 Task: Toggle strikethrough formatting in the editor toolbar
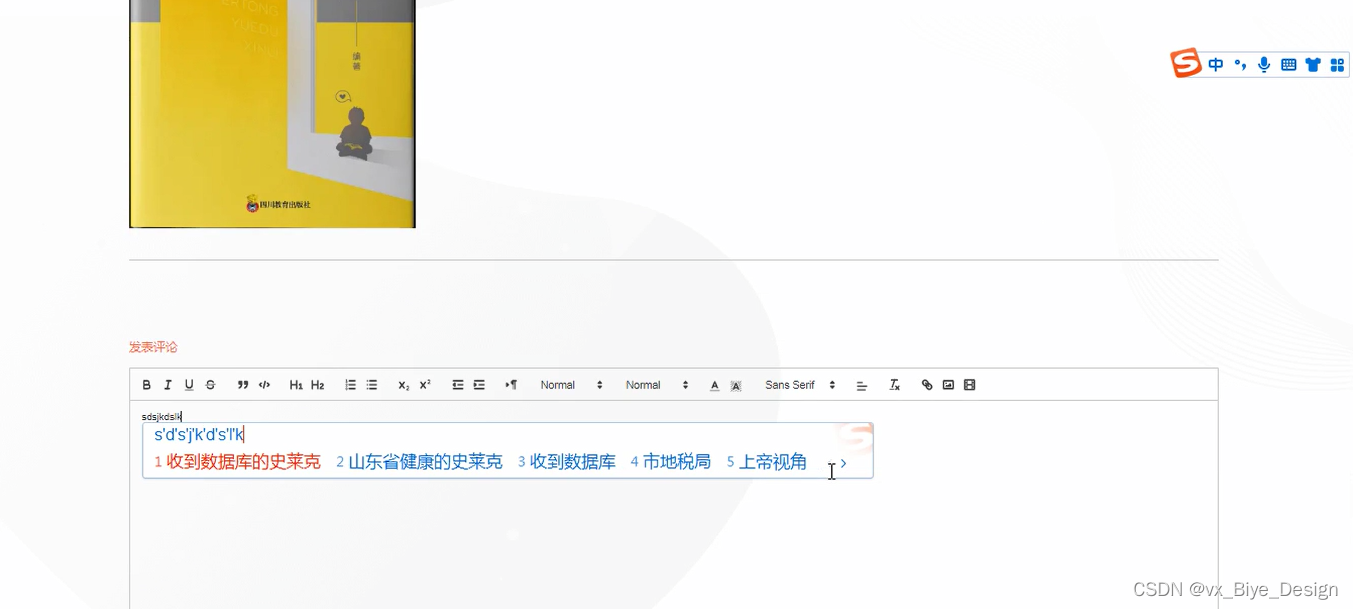[x=210, y=385]
